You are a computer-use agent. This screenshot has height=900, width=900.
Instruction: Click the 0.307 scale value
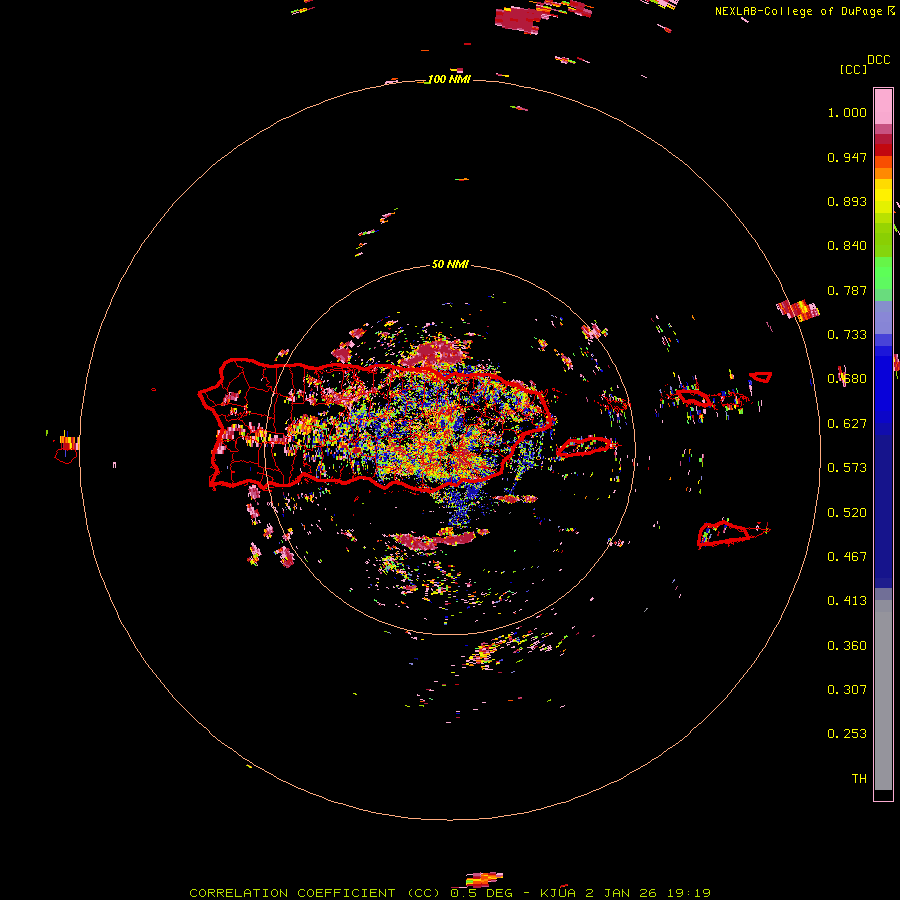tap(847, 690)
